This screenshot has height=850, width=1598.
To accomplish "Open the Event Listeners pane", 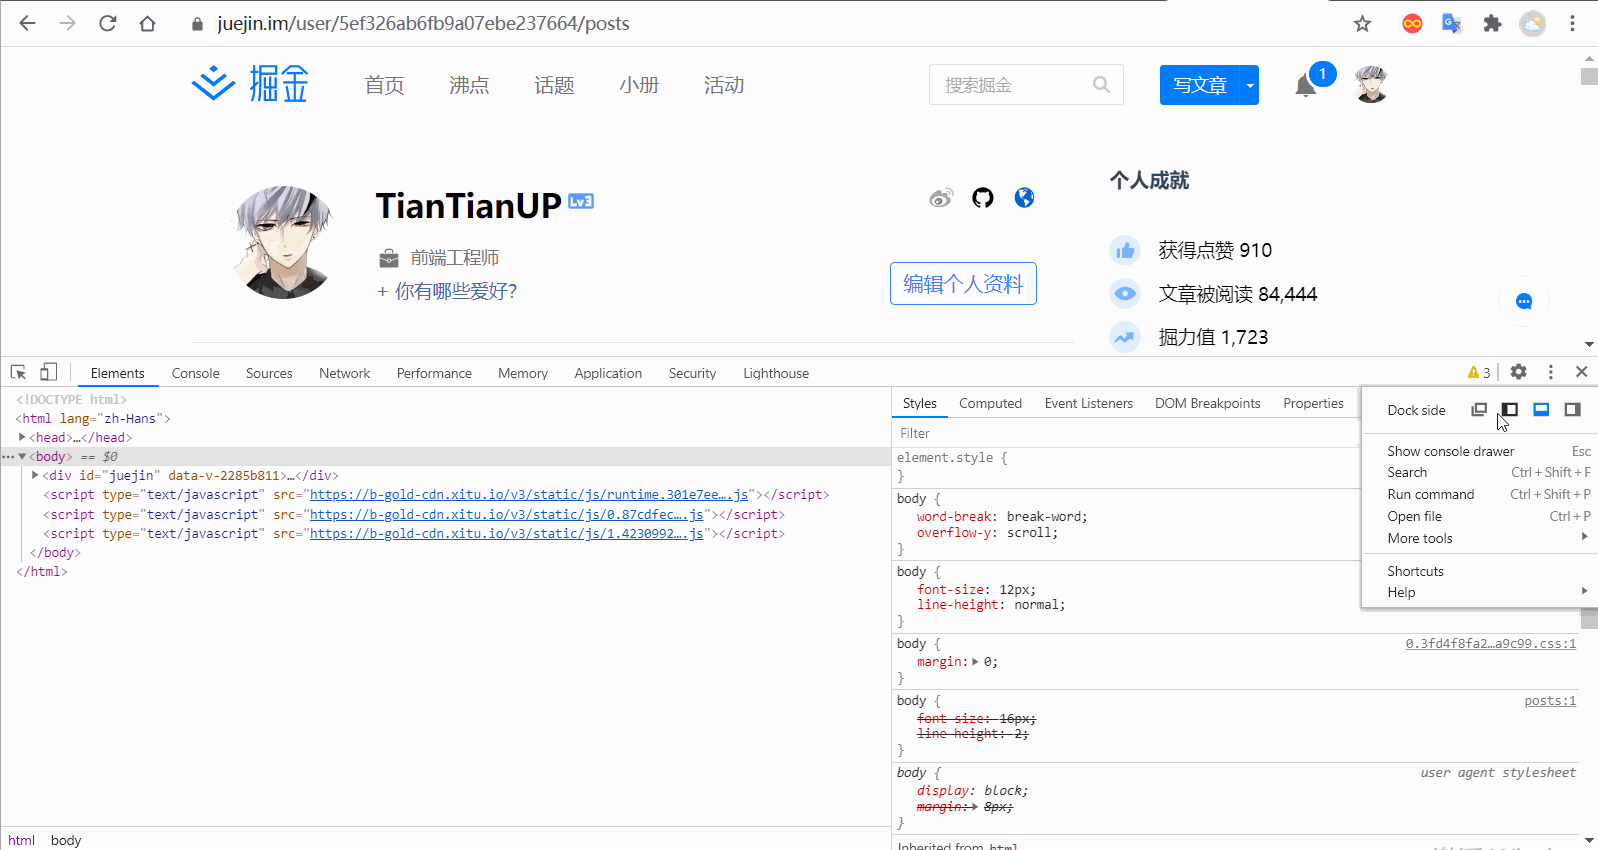I will click(x=1088, y=403).
